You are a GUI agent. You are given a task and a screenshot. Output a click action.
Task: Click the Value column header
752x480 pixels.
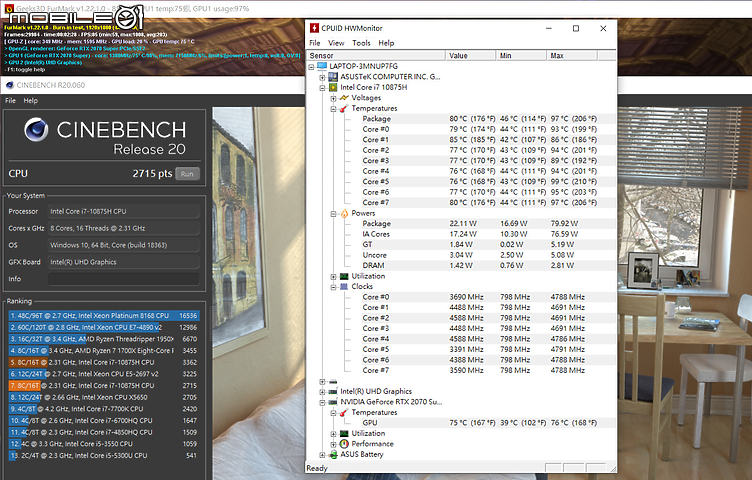(x=470, y=56)
